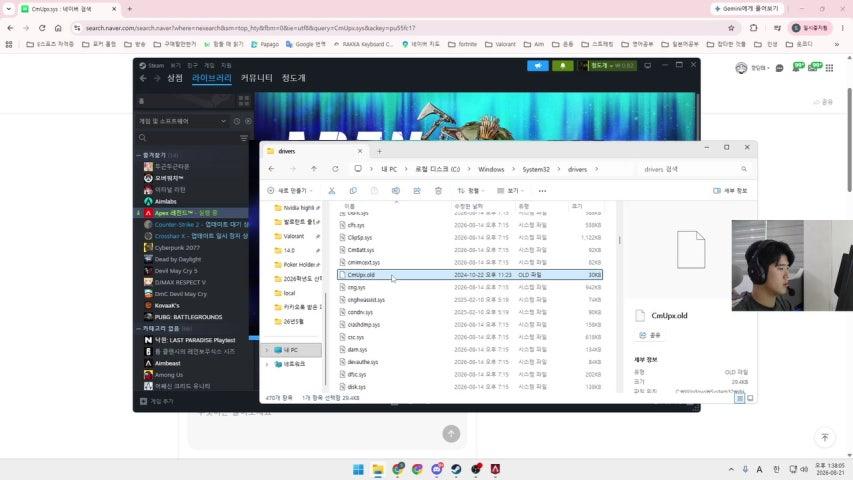Click the Copy icon in Explorer toolbar
Viewport: 853px width, 480px height.
[353, 191]
